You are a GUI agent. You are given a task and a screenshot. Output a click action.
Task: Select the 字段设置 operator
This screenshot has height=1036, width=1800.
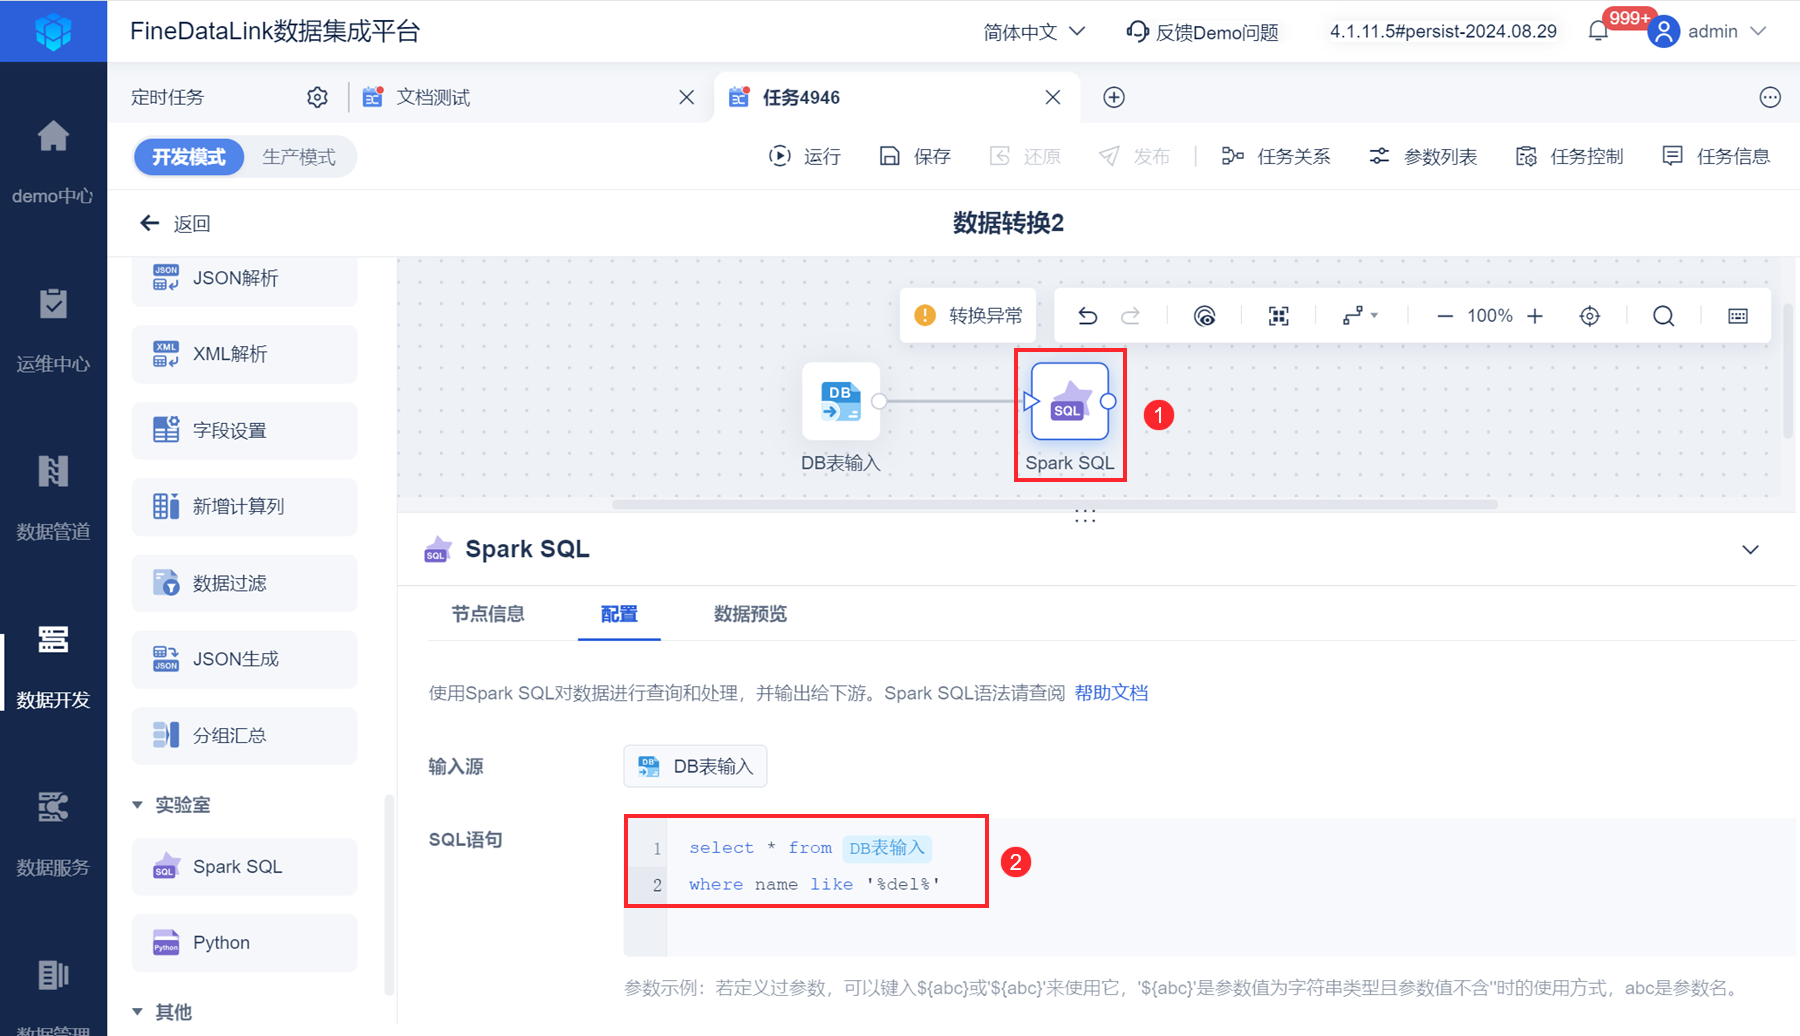pyautogui.click(x=244, y=431)
